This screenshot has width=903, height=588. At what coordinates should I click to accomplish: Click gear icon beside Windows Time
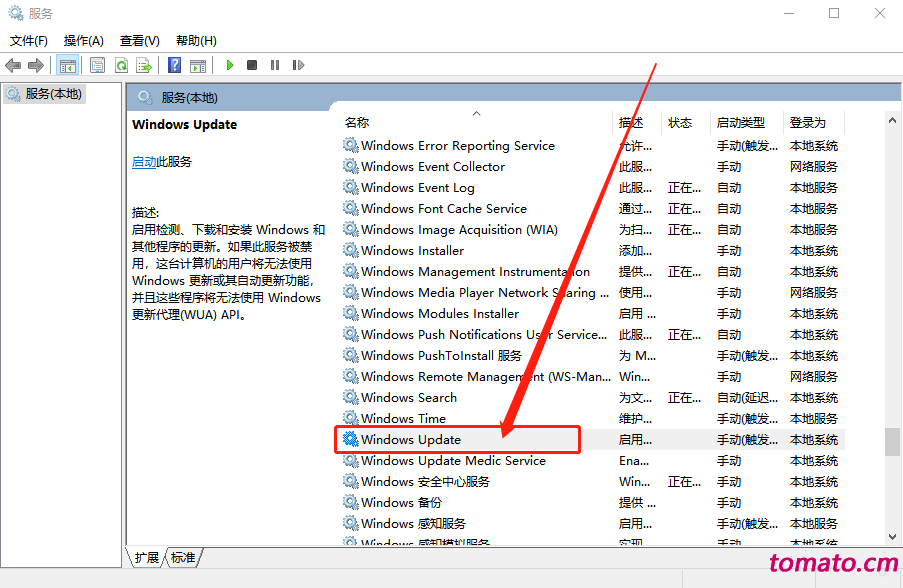[x=351, y=418]
